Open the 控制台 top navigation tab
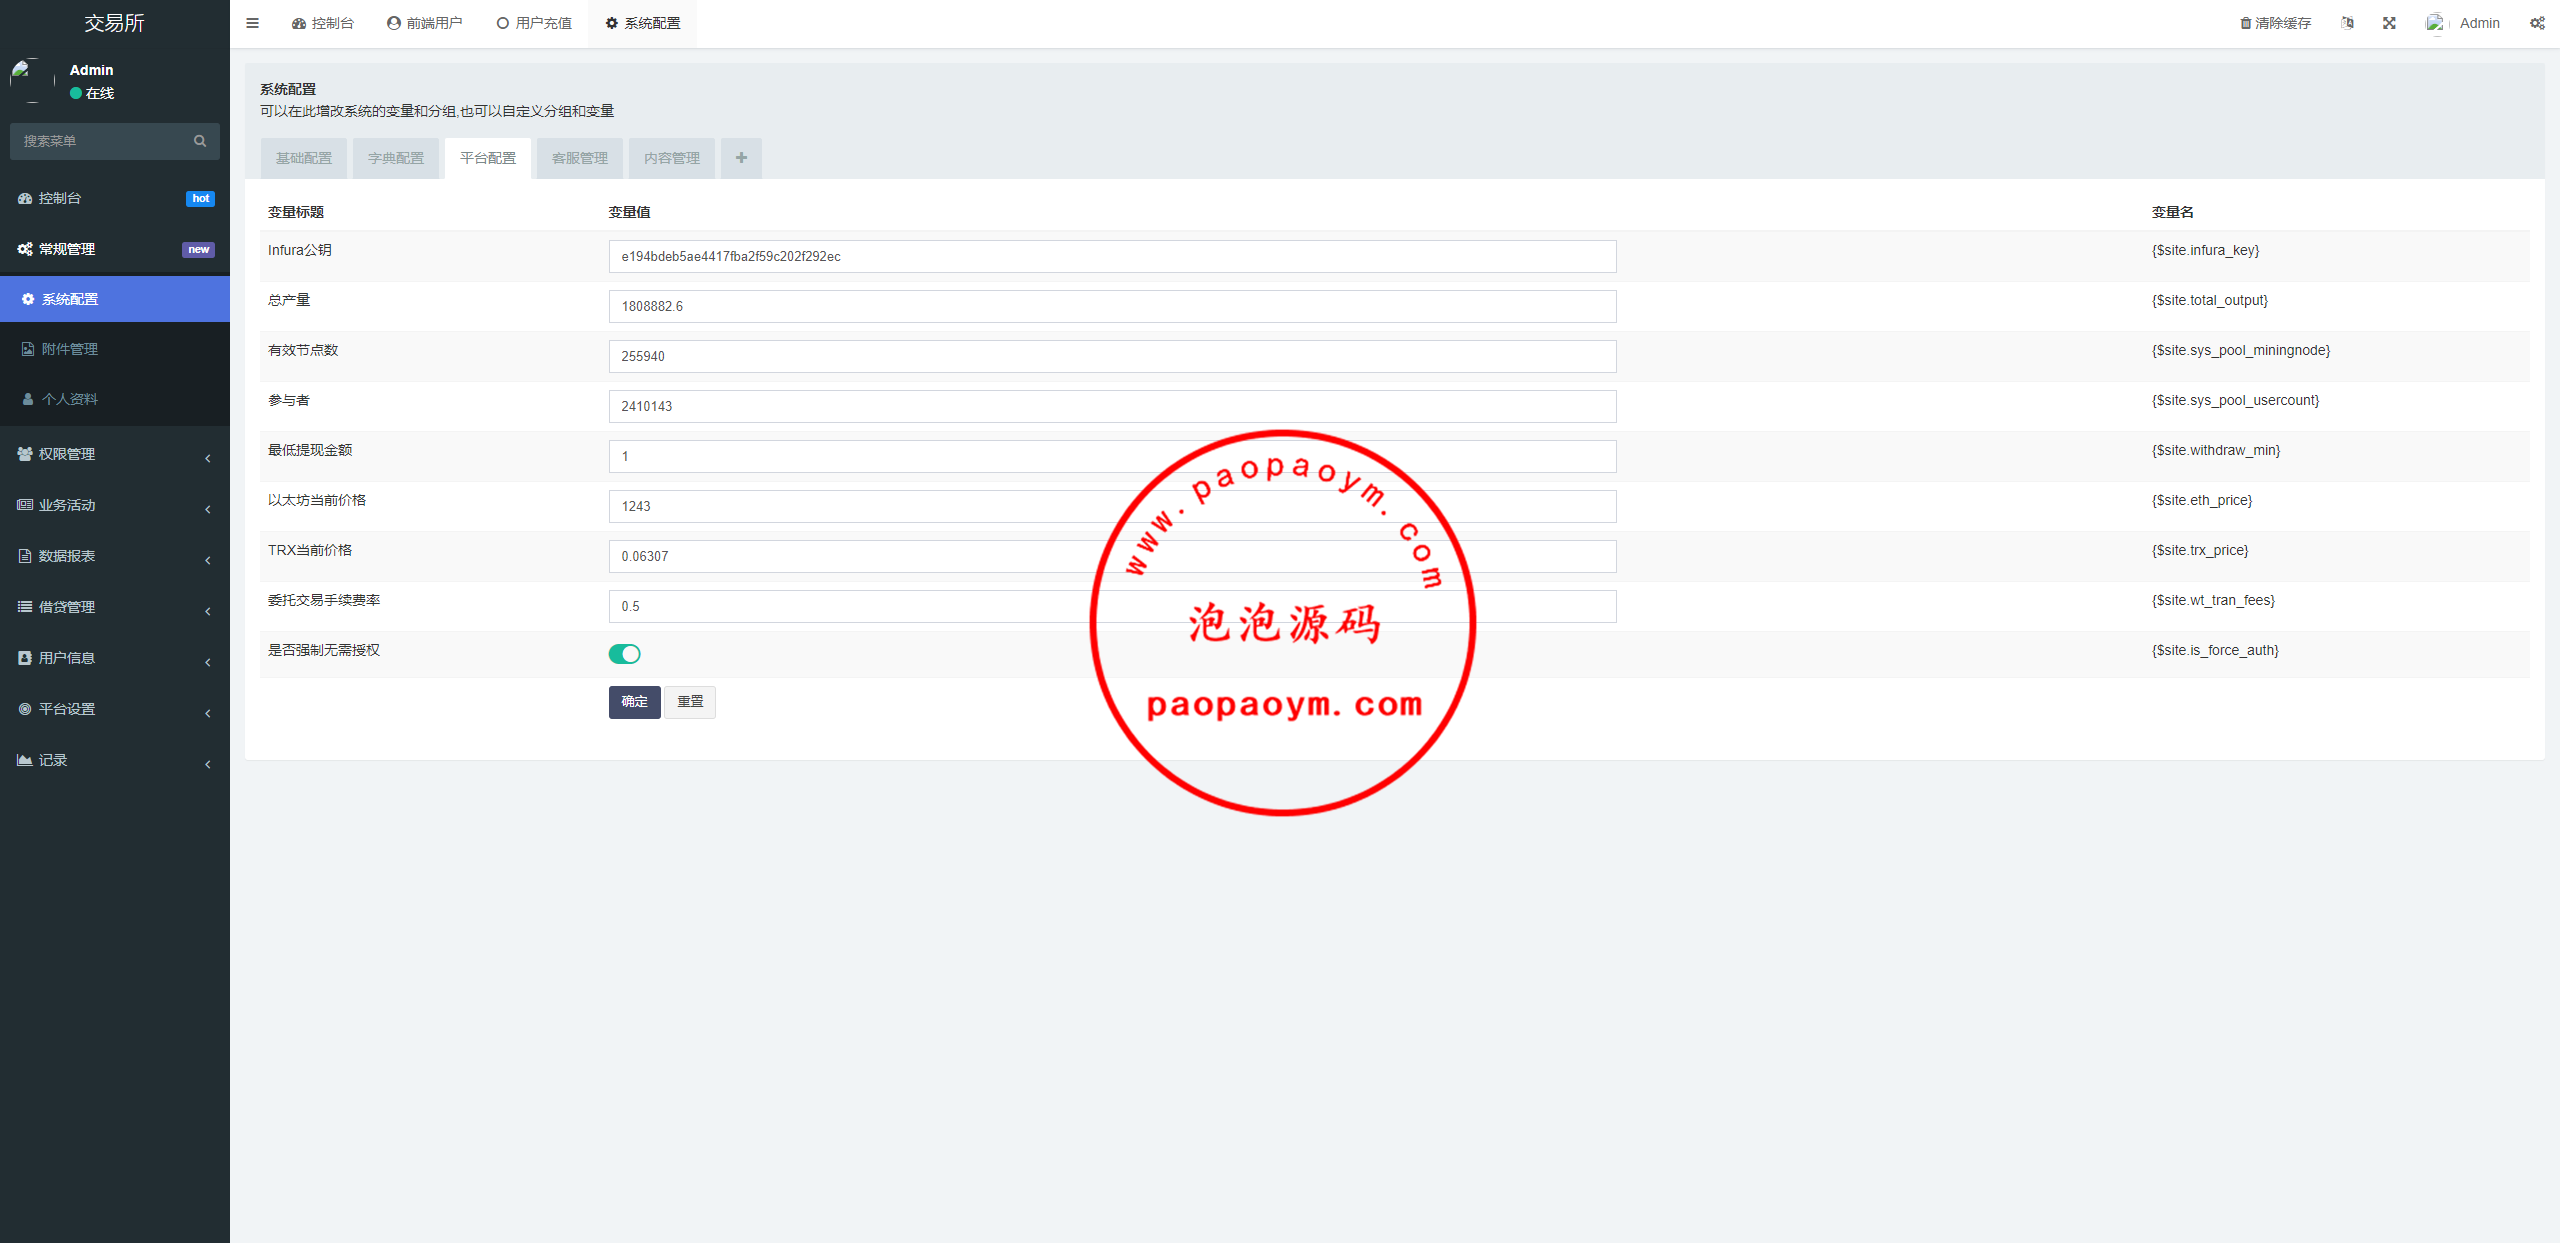 point(323,23)
